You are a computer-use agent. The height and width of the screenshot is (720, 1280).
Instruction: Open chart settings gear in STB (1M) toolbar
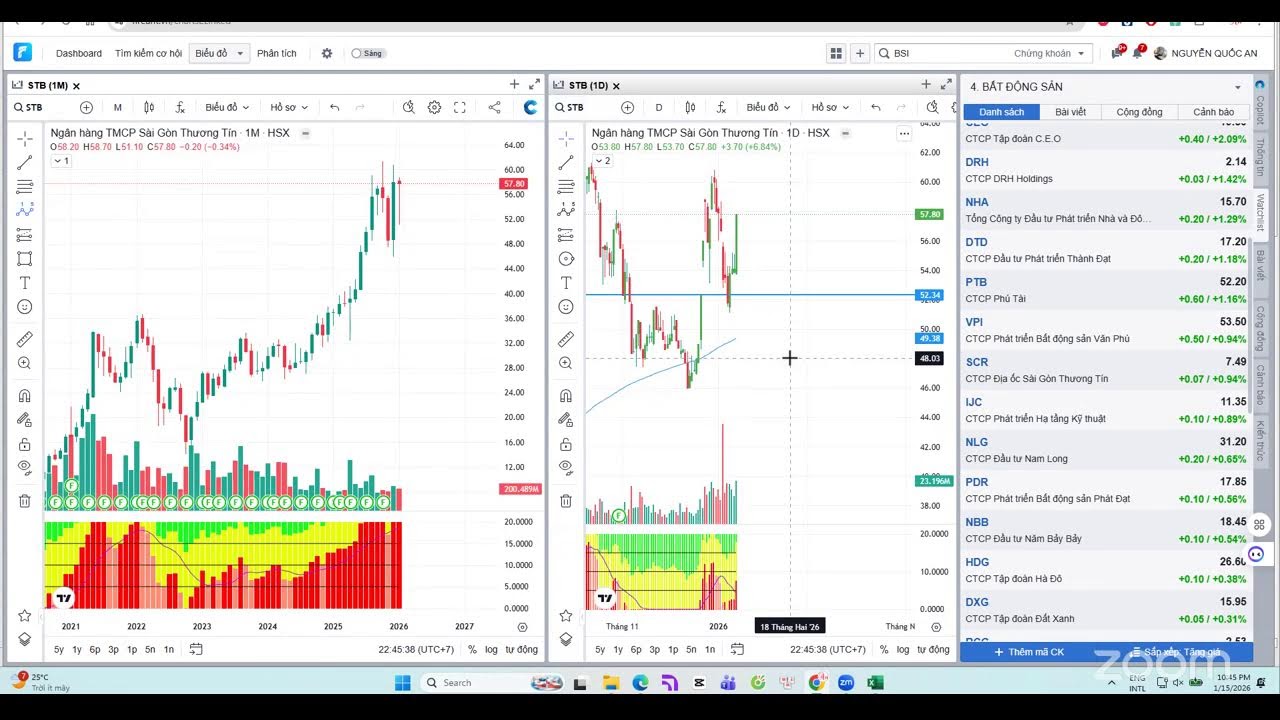[434, 107]
